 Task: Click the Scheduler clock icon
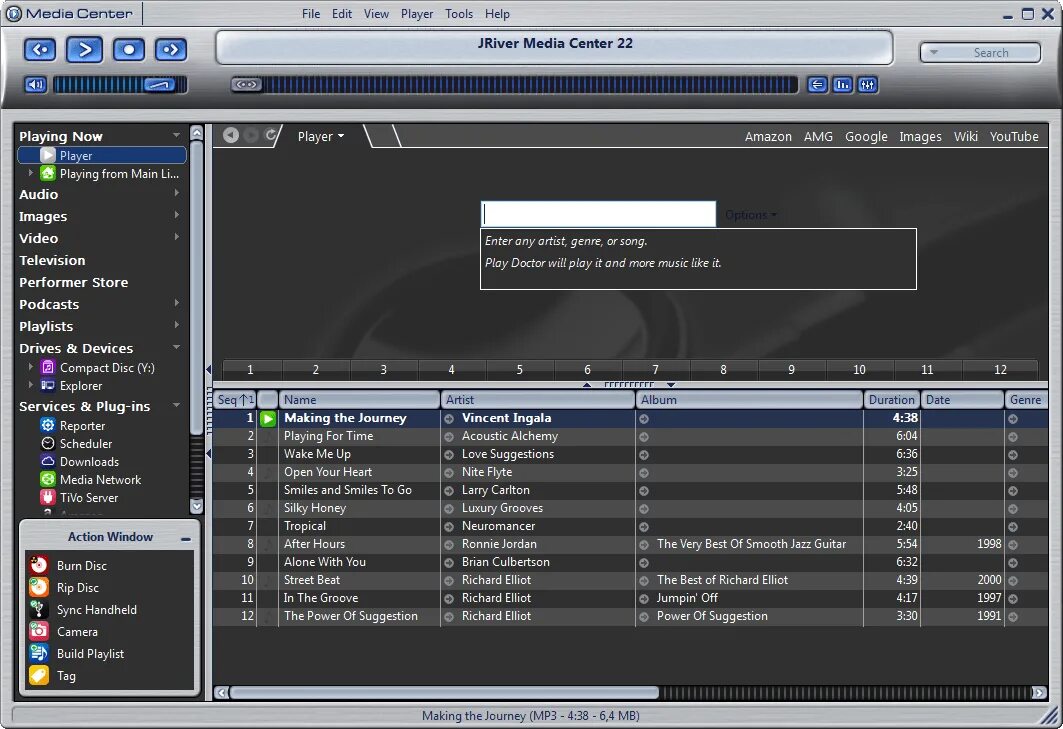point(47,443)
